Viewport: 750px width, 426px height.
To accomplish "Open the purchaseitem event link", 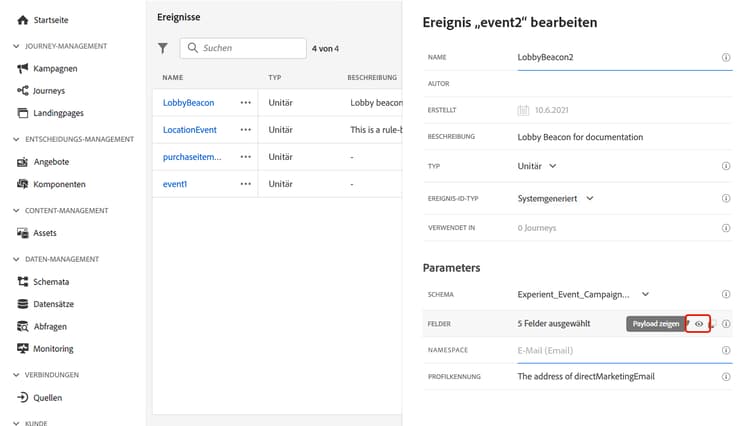I will [x=192, y=157].
